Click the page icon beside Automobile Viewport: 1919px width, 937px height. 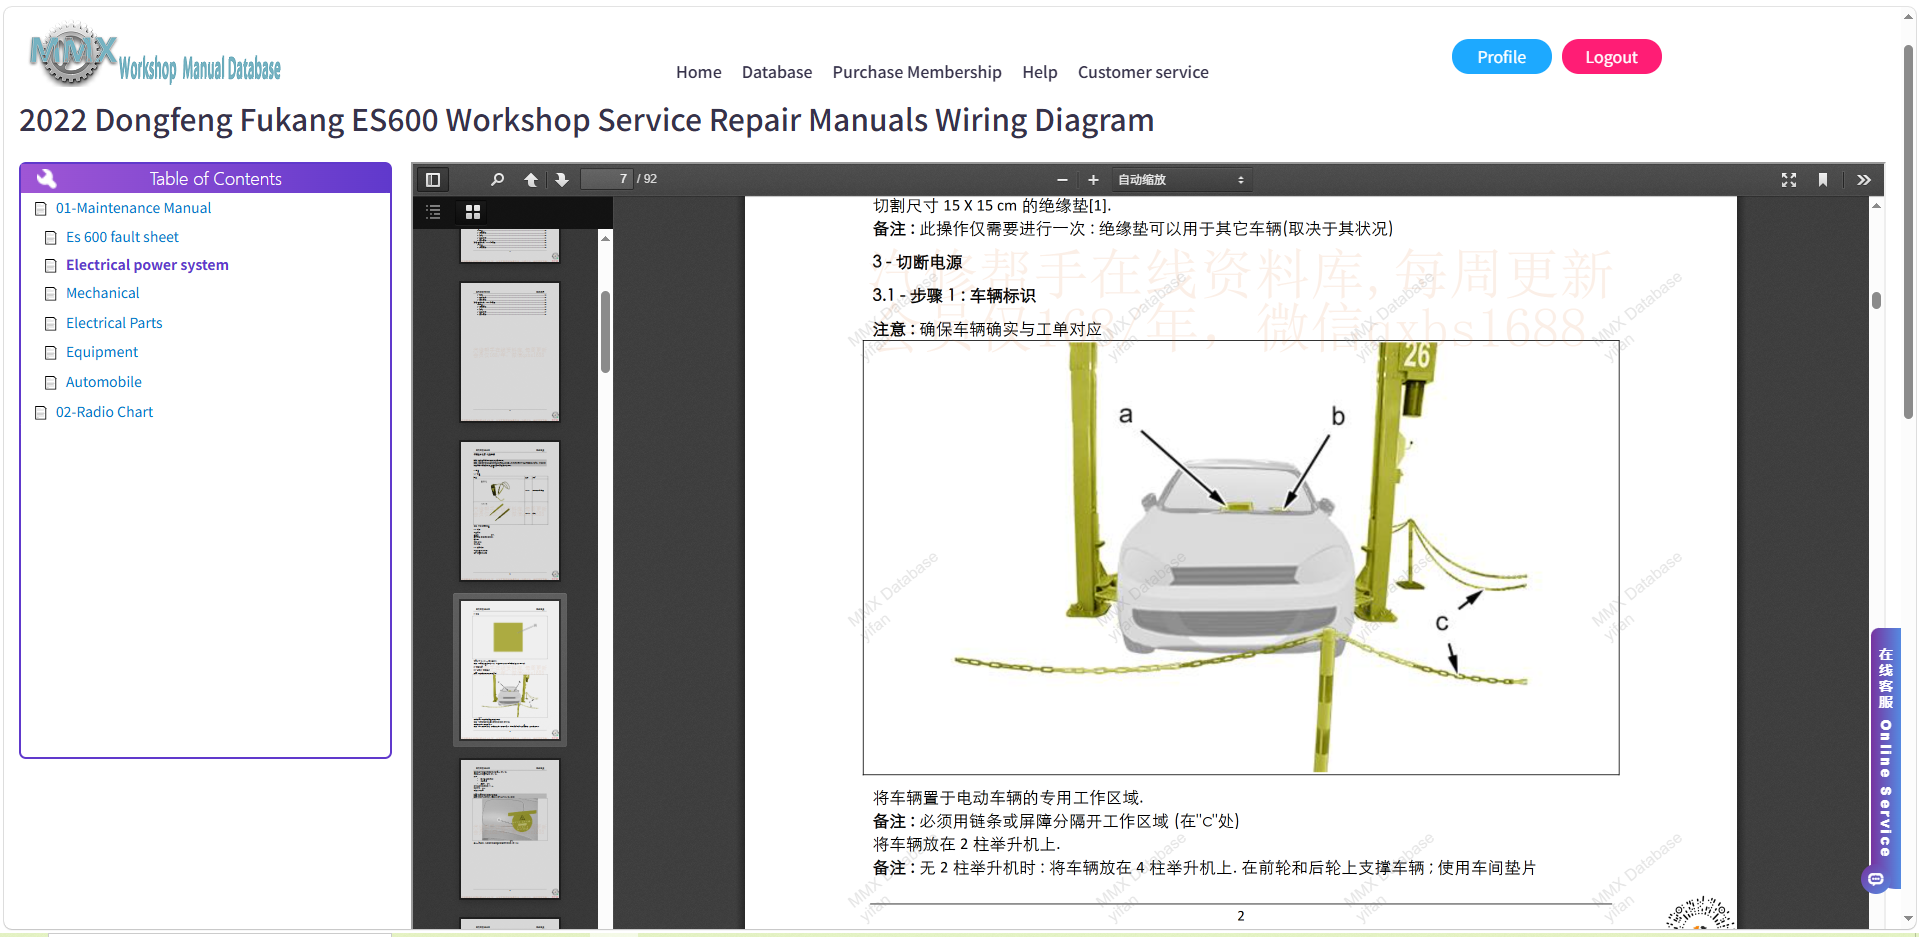(x=51, y=383)
